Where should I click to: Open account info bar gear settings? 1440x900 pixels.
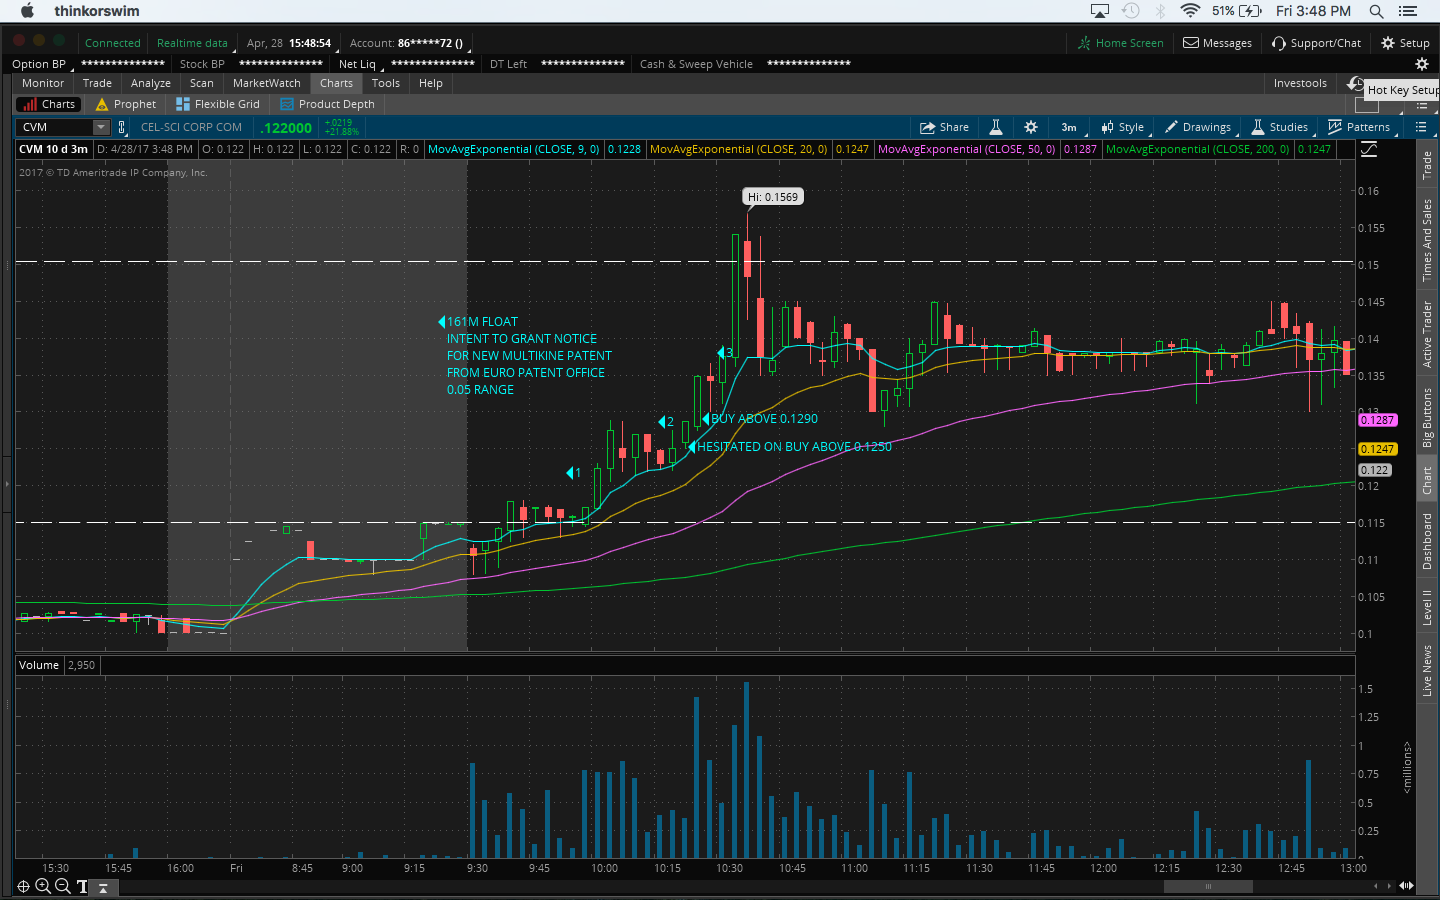tap(1422, 64)
